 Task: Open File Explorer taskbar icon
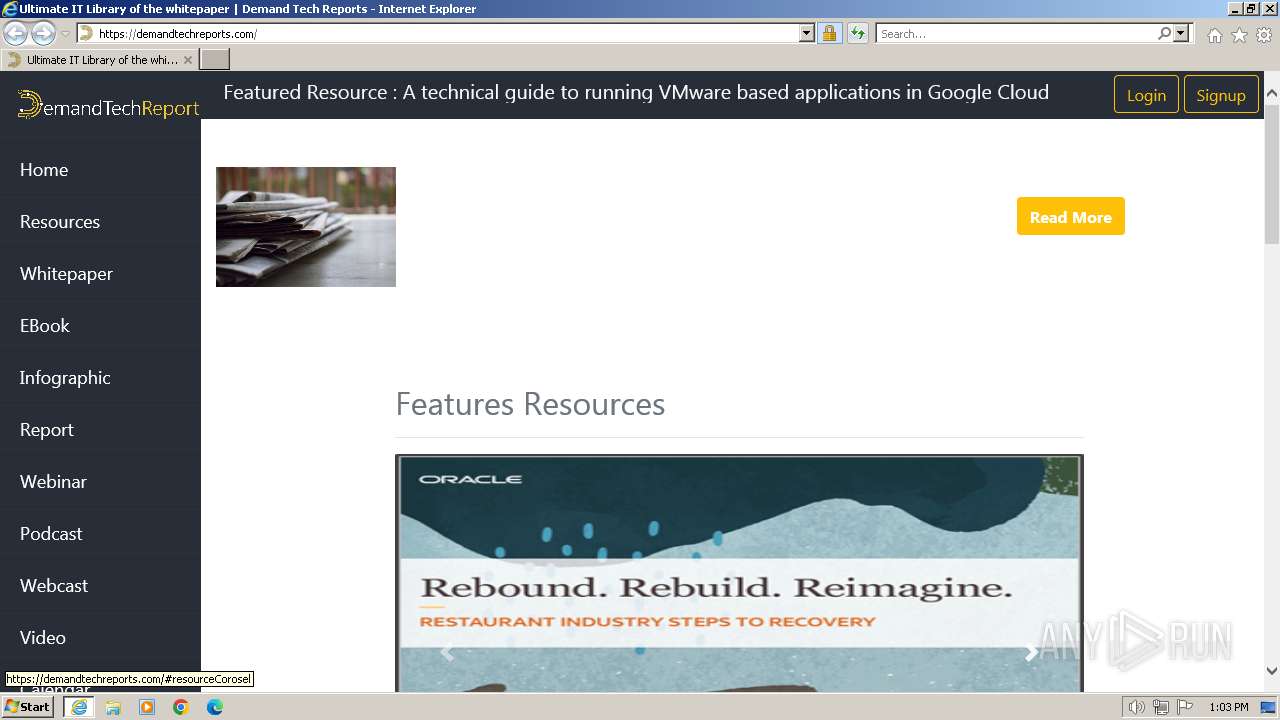point(113,707)
